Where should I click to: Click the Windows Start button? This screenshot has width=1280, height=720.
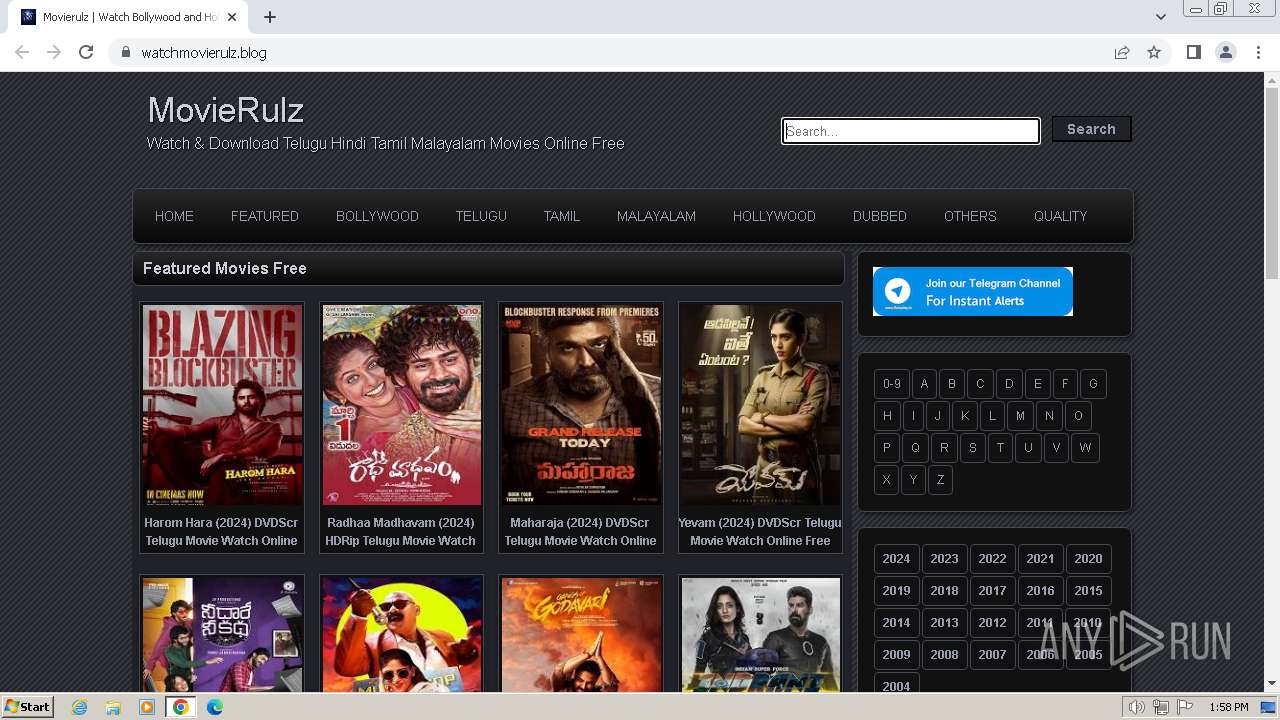[27, 707]
